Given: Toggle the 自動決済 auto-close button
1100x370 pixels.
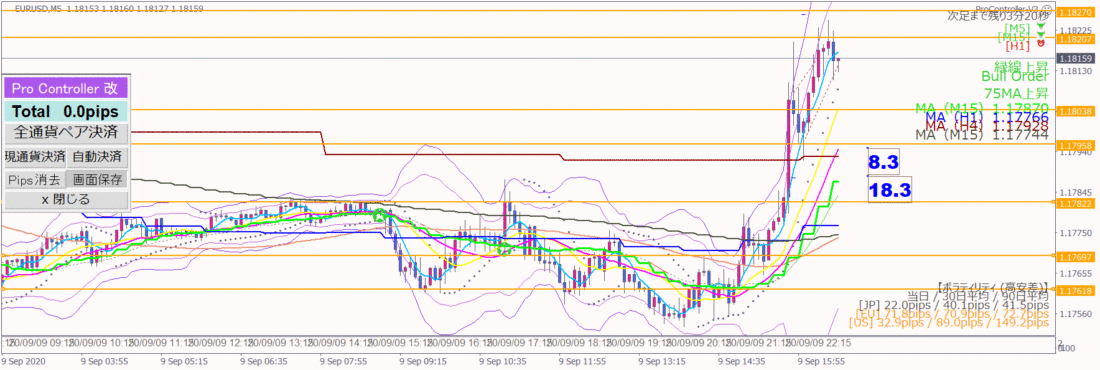Looking at the screenshot, I should pos(97,156).
